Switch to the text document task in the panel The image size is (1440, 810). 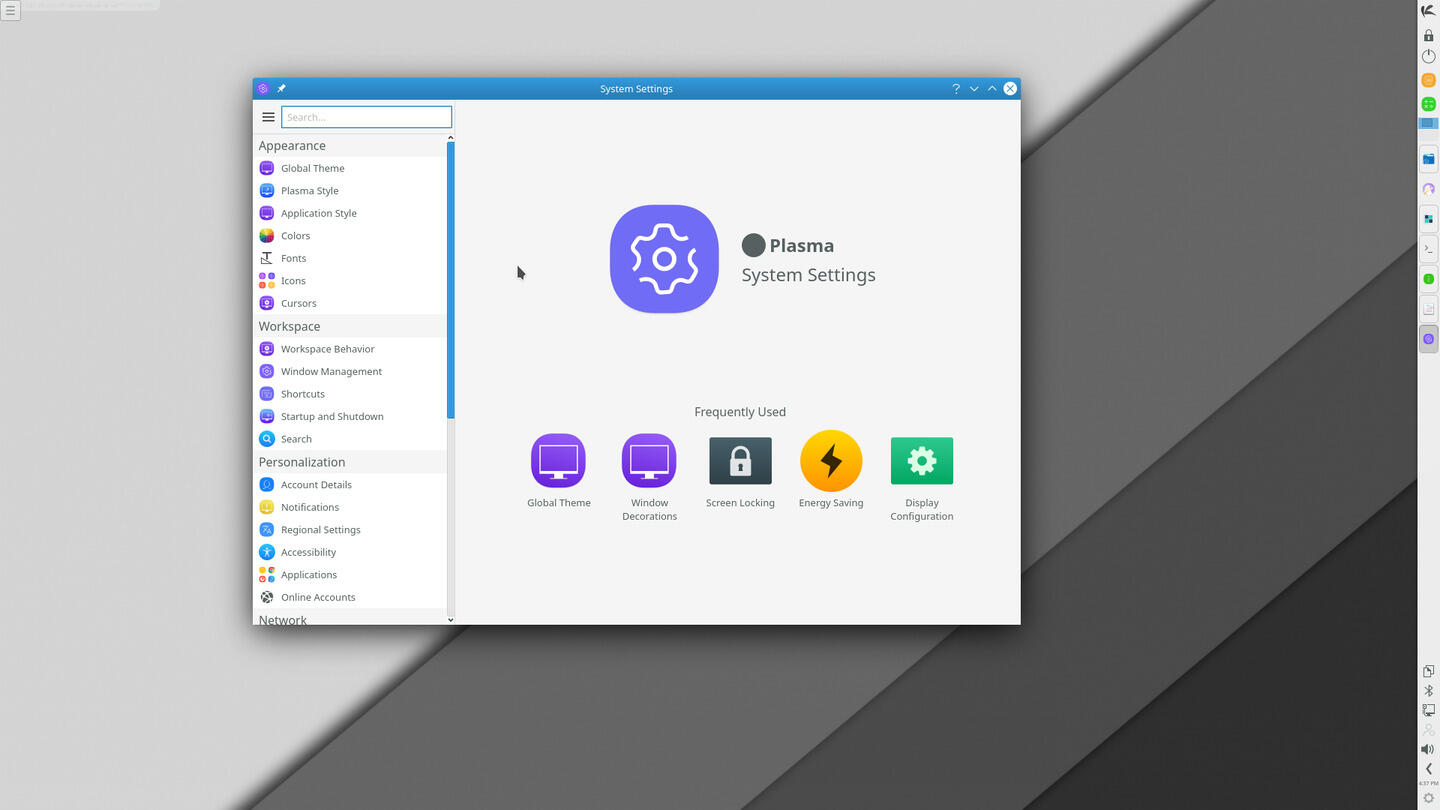click(1428, 309)
